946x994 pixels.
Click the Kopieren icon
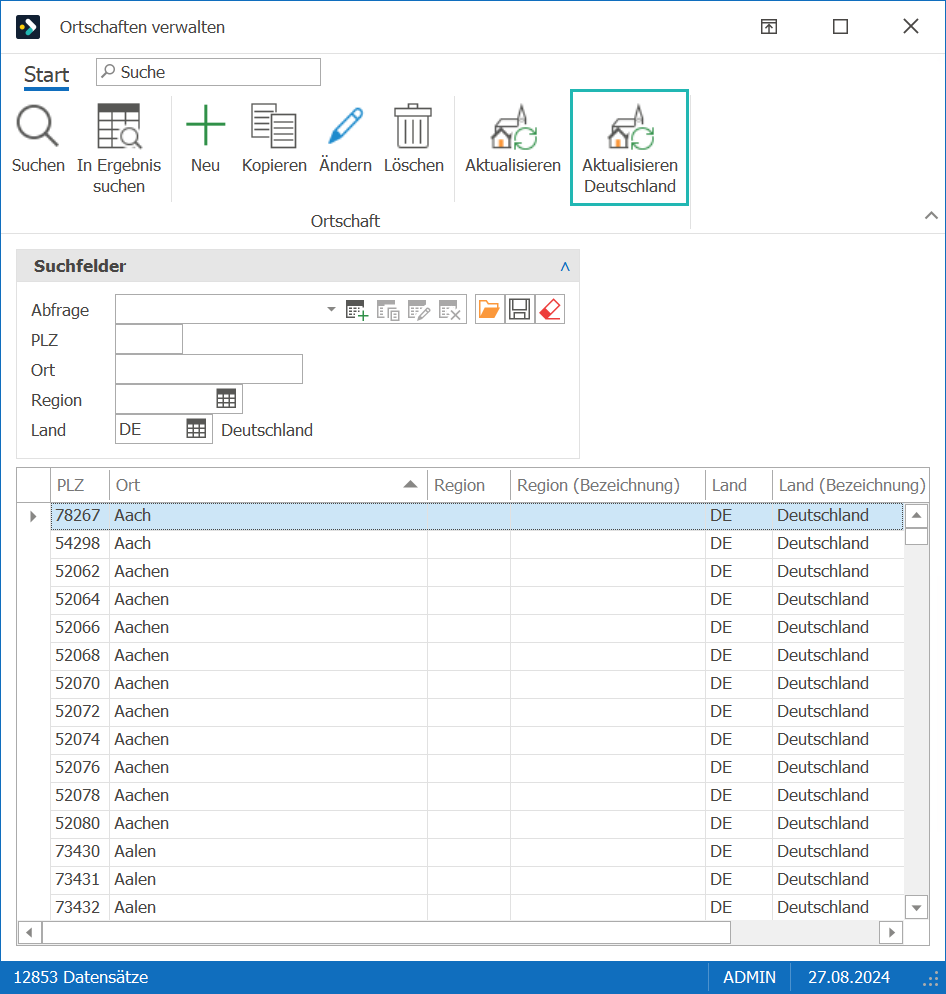tap(274, 126)
